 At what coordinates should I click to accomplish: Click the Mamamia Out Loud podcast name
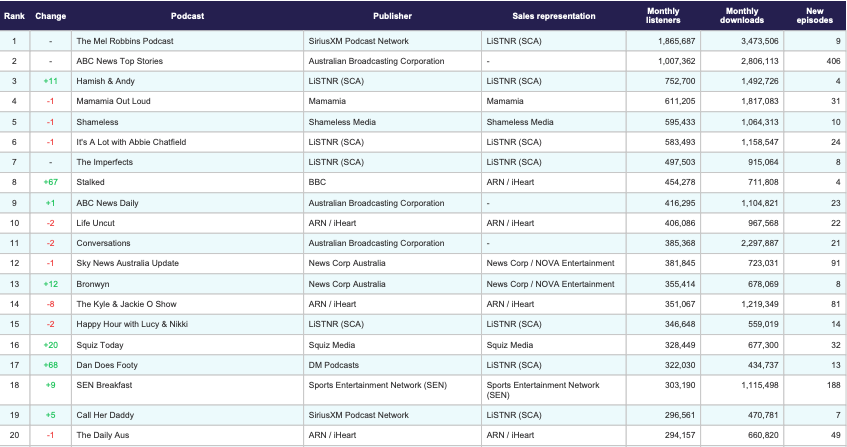point(113,101)
